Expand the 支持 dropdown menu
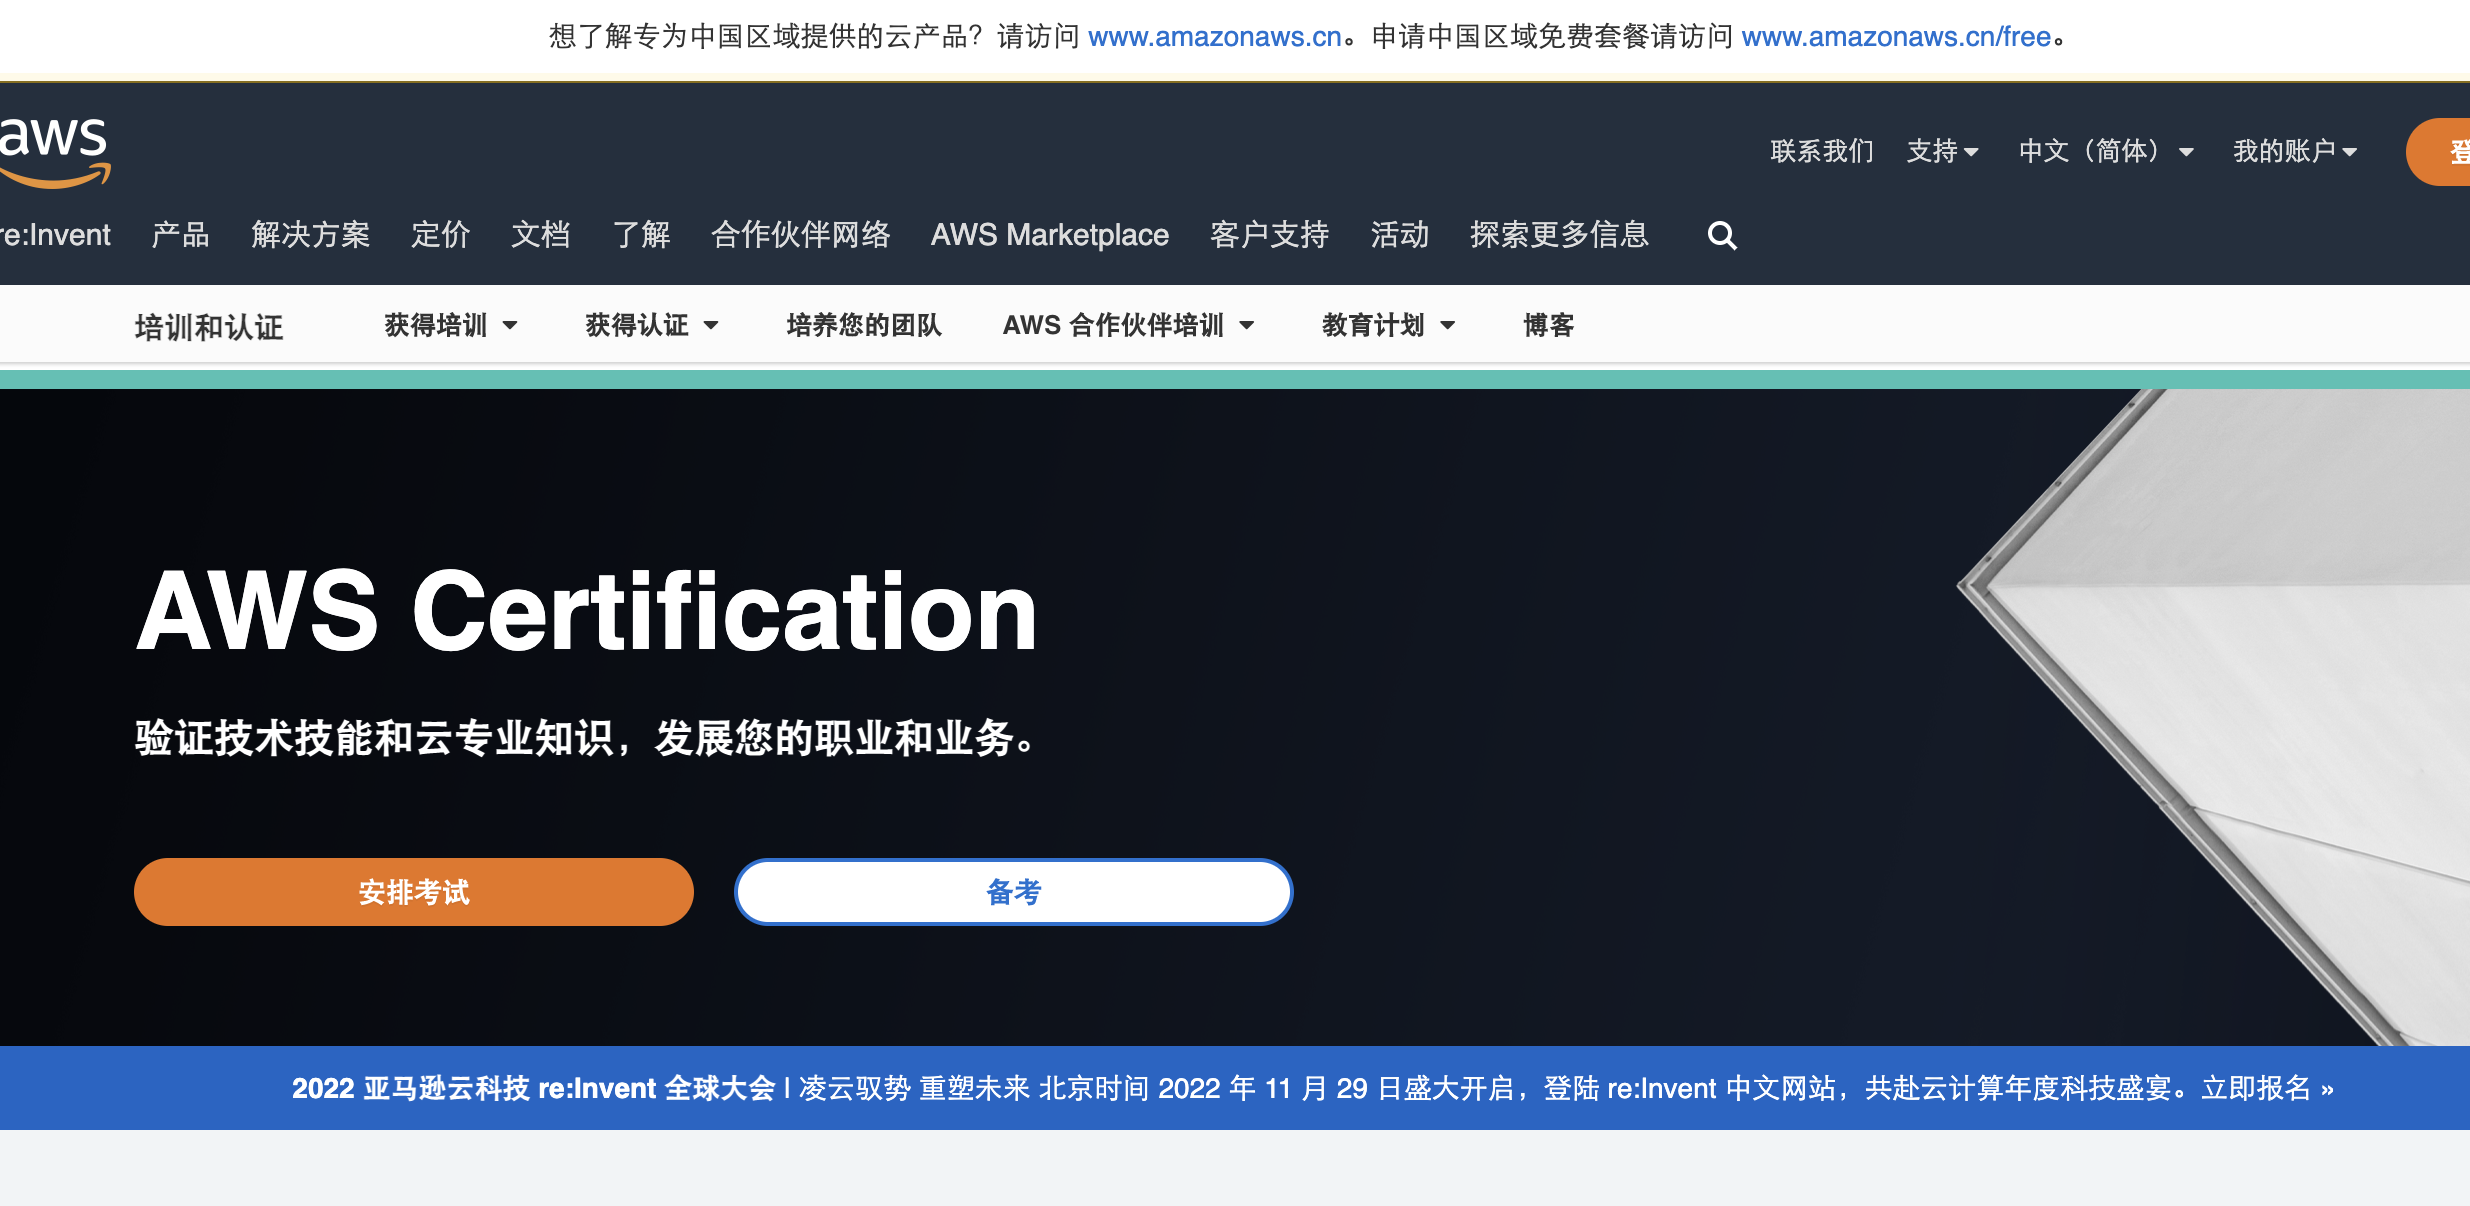The image size is (2470, 1206). [1942, 151]
